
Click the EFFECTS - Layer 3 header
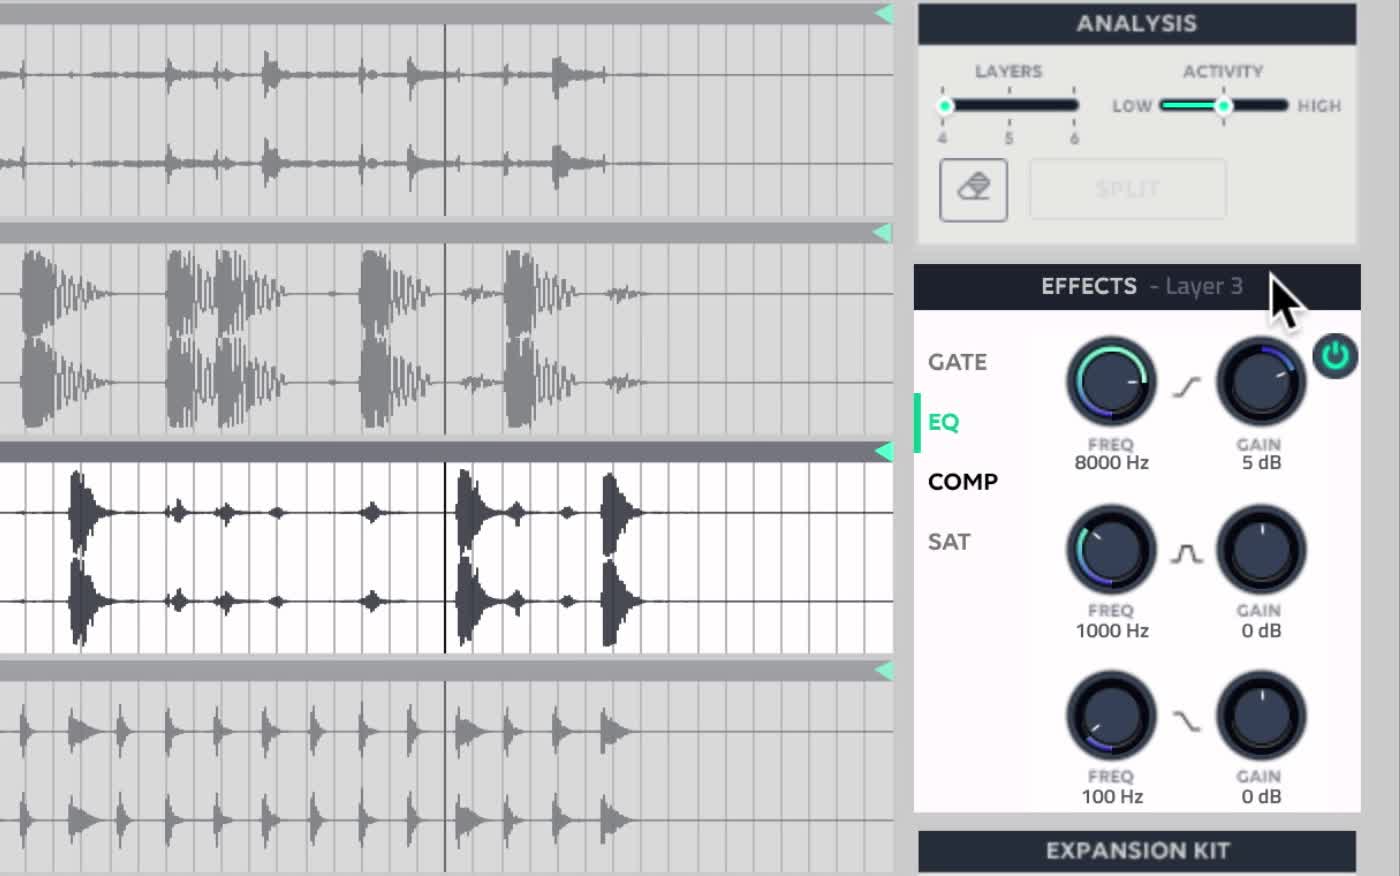tap(1137, 287)
